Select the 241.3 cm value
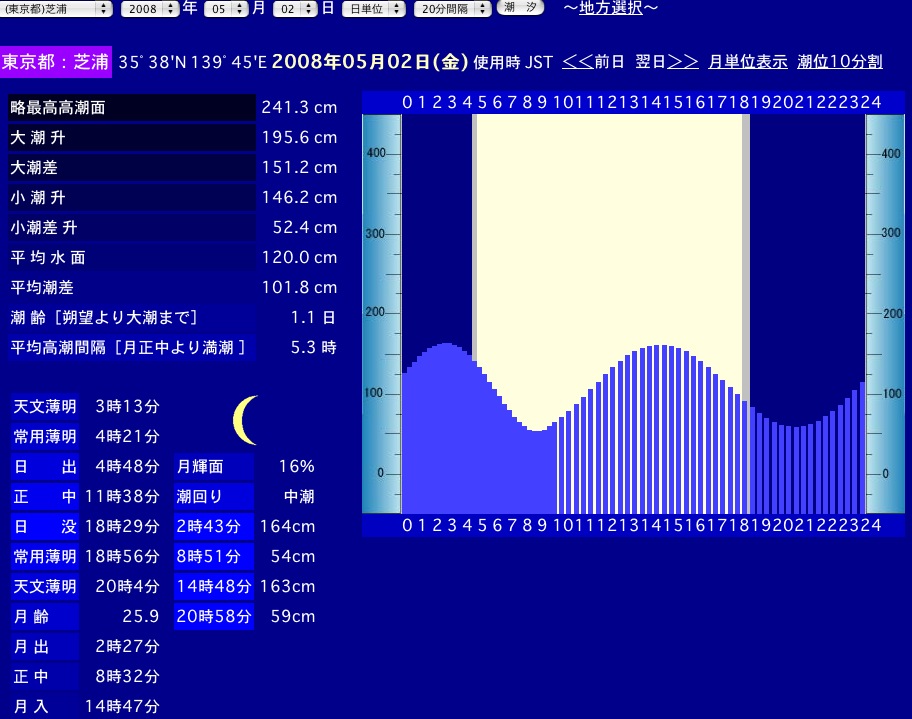 click(x=299, y=108)
